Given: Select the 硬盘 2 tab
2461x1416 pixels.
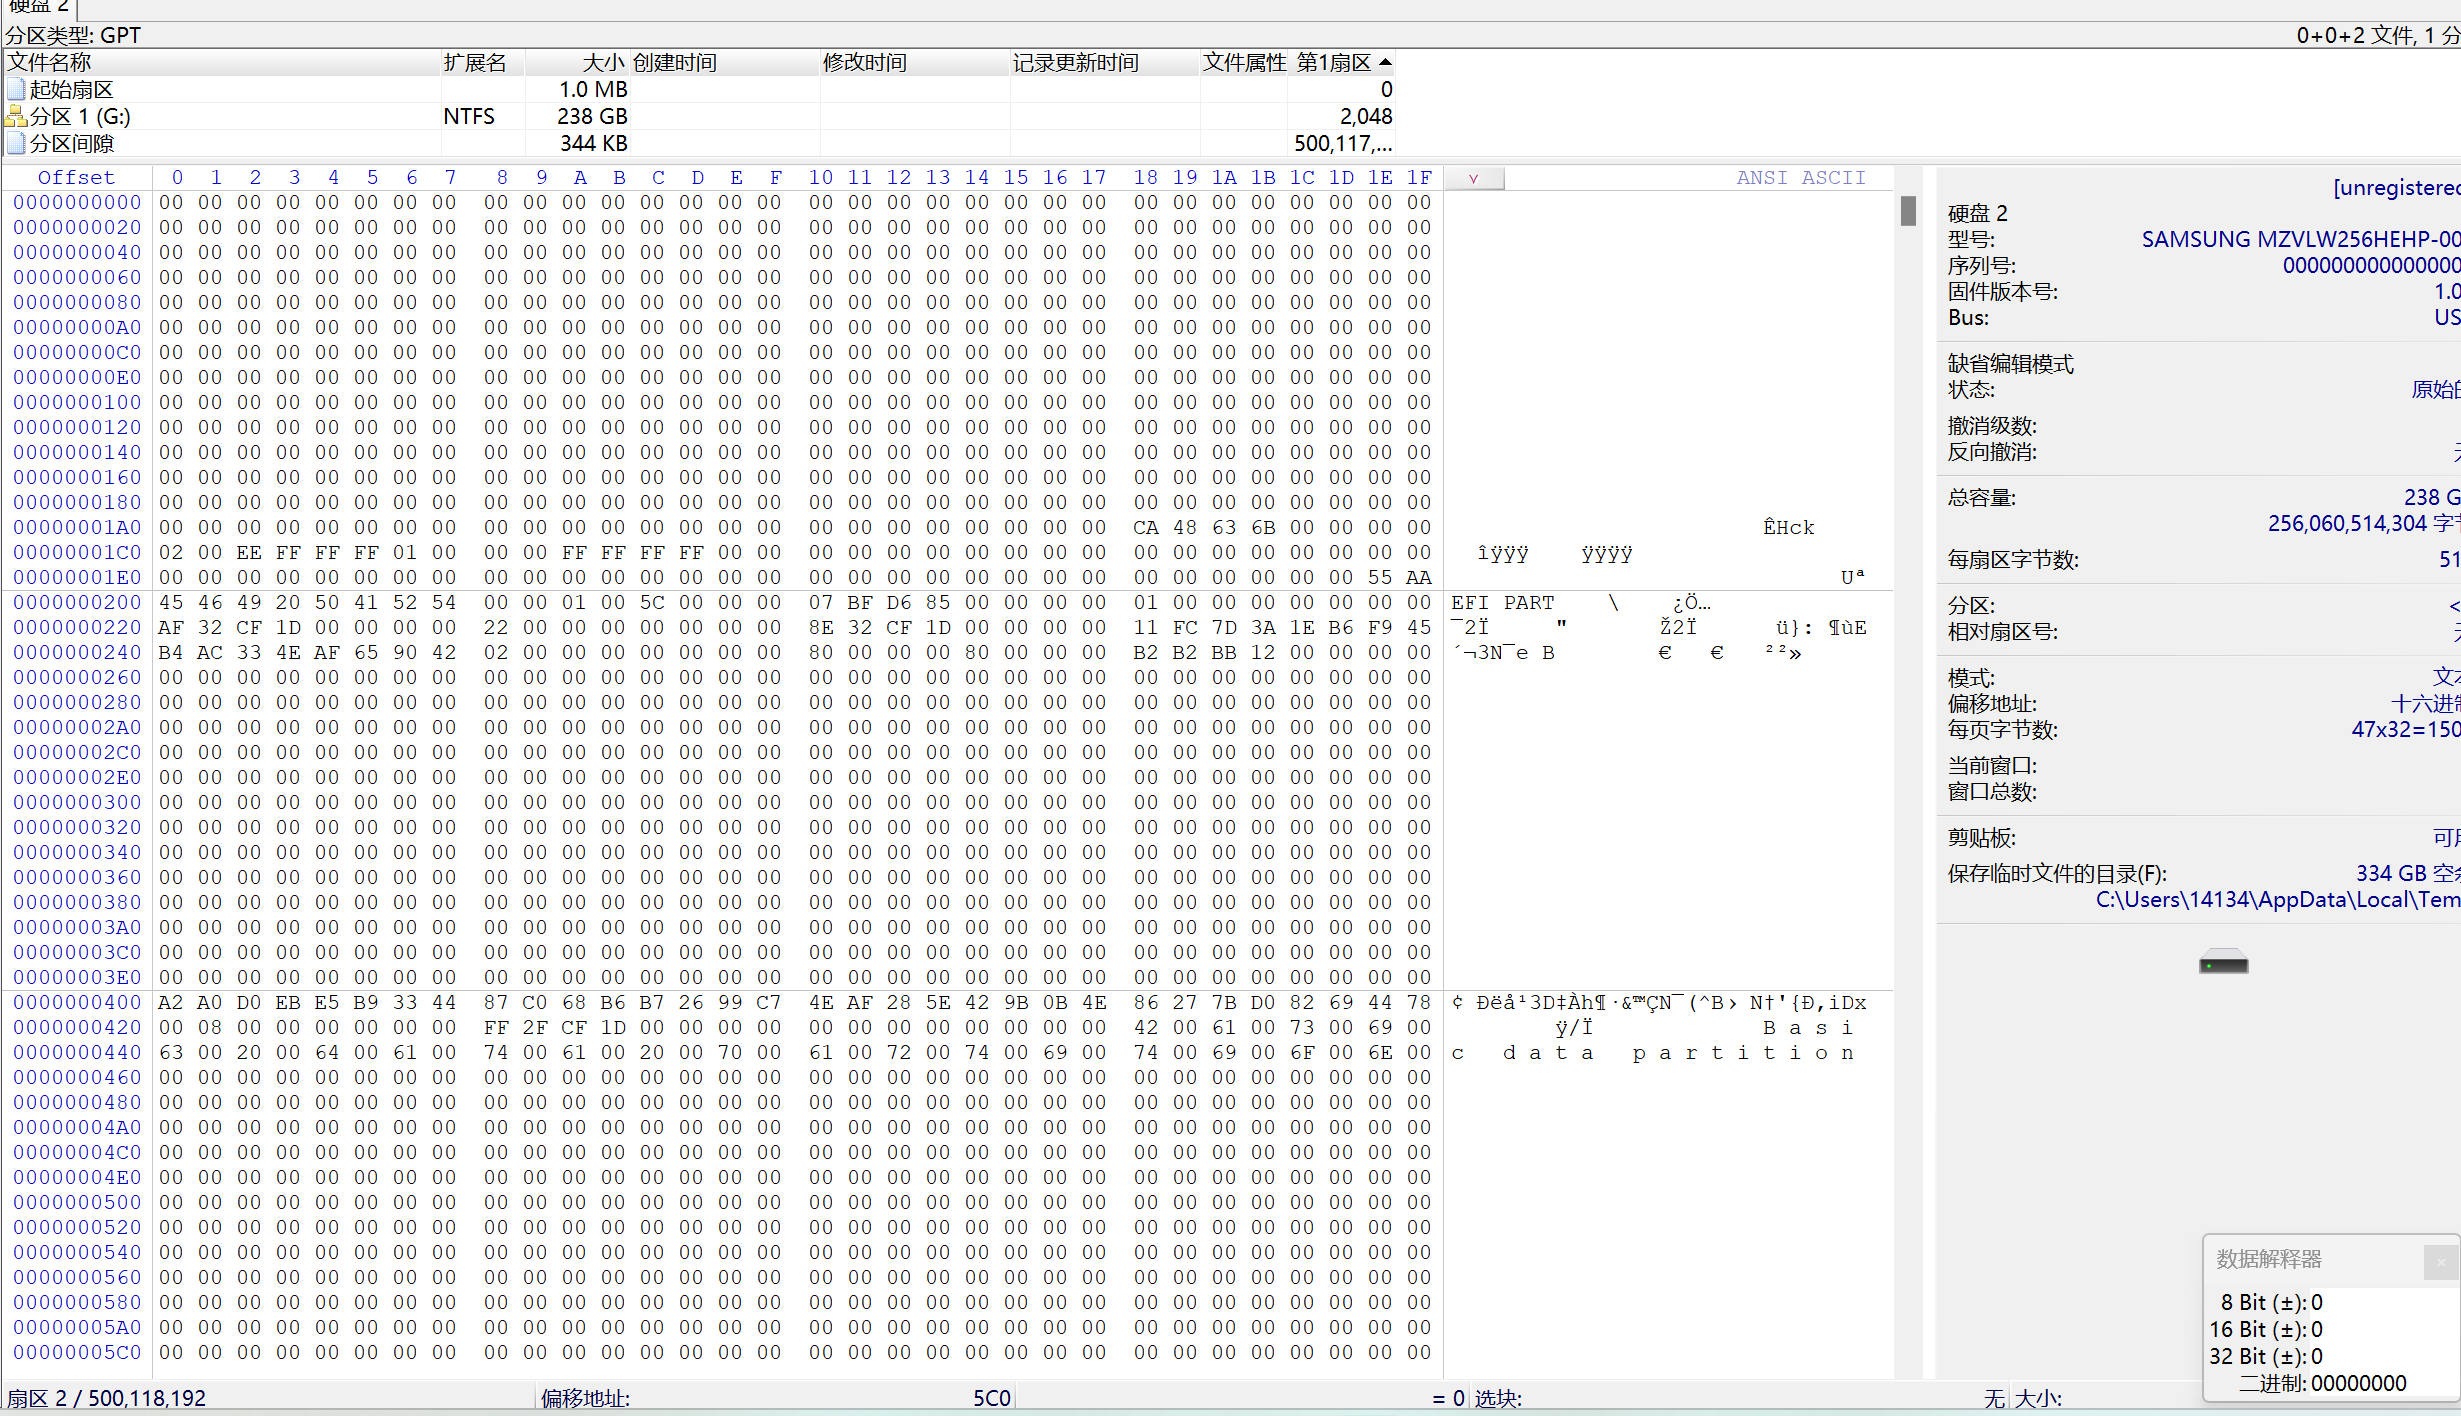Looking at the screenshot, I should click(x=40, y=7).
